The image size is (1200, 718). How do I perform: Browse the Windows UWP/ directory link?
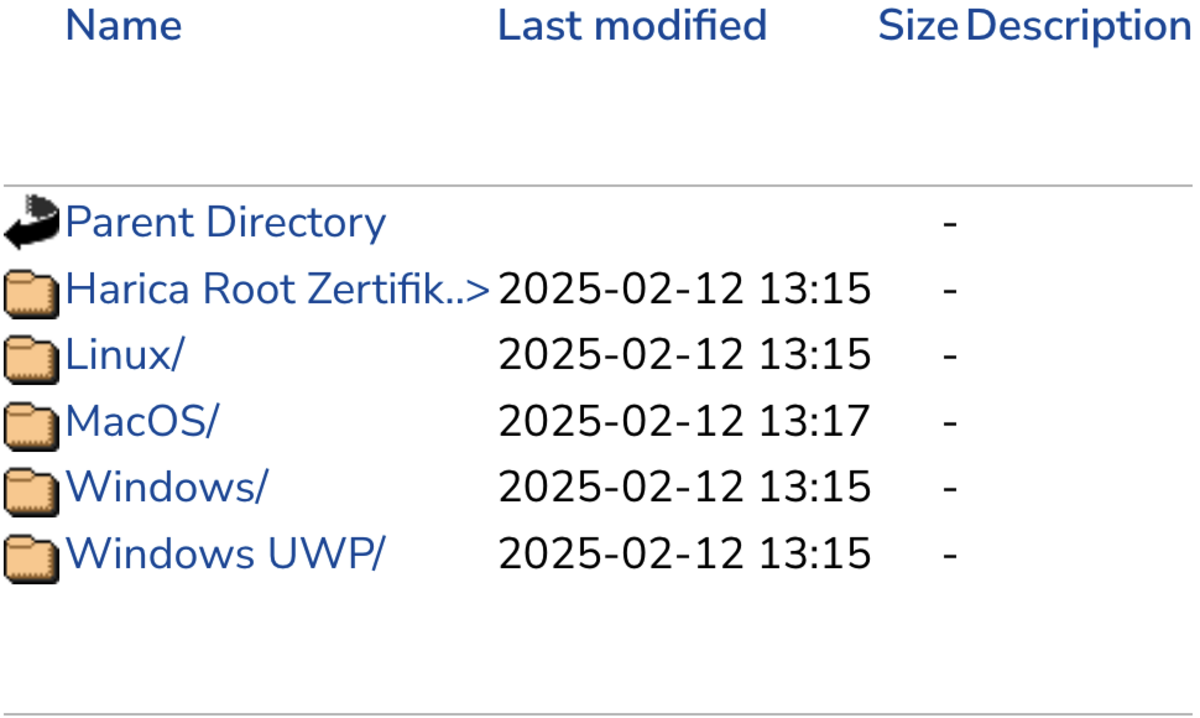(225, 553)
